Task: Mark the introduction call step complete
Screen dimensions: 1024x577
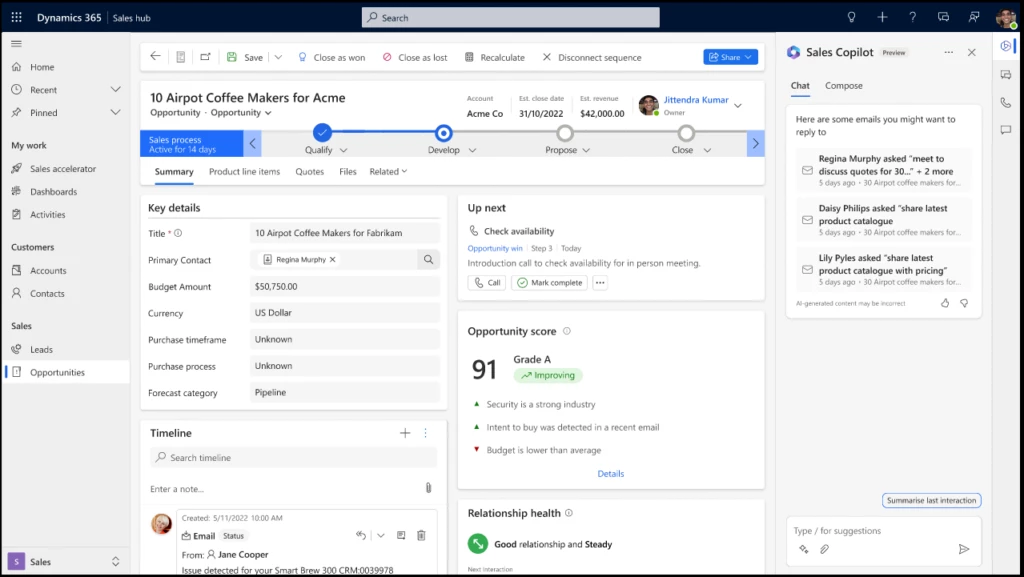Action: pyautogui.click(x=548, y=282)
